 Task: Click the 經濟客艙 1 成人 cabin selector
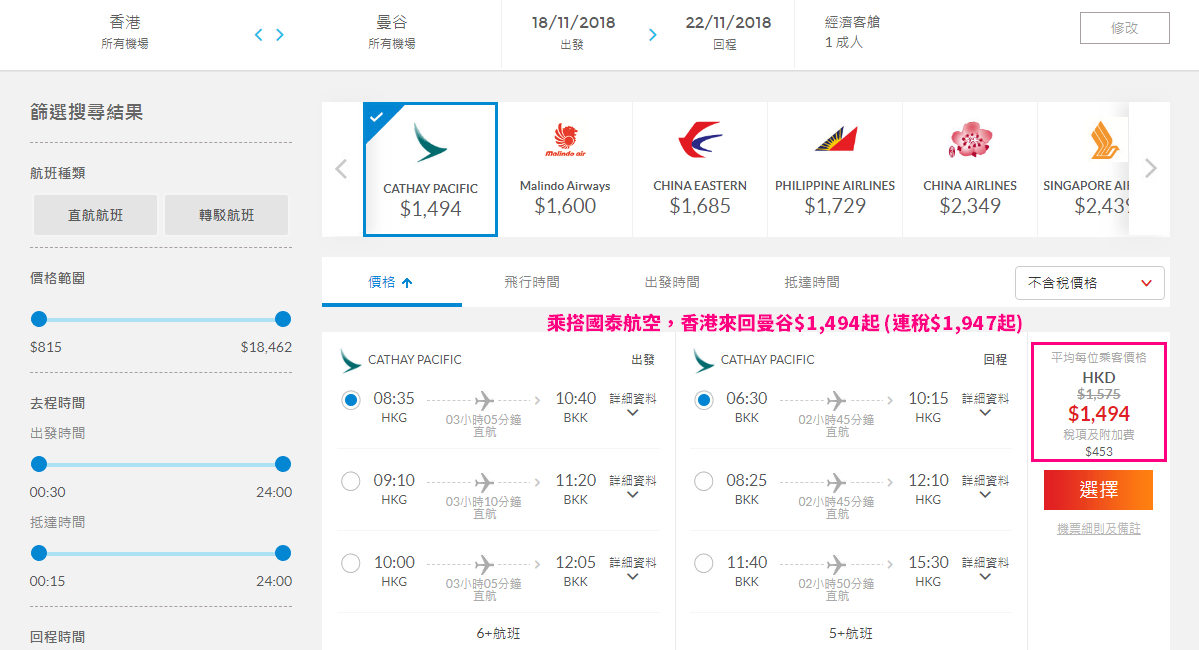click(852, 32)
